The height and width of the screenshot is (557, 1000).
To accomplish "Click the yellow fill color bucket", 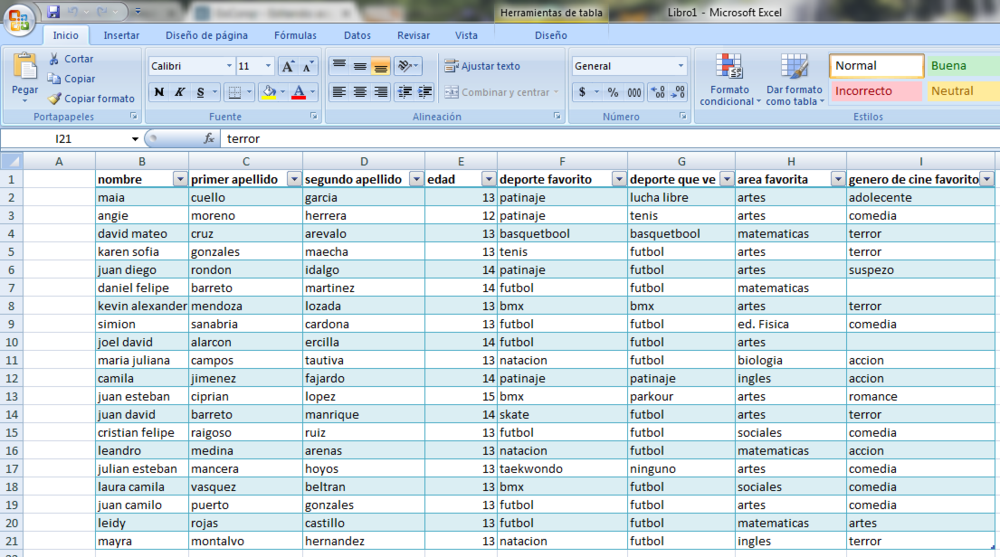I will (267, 92).
